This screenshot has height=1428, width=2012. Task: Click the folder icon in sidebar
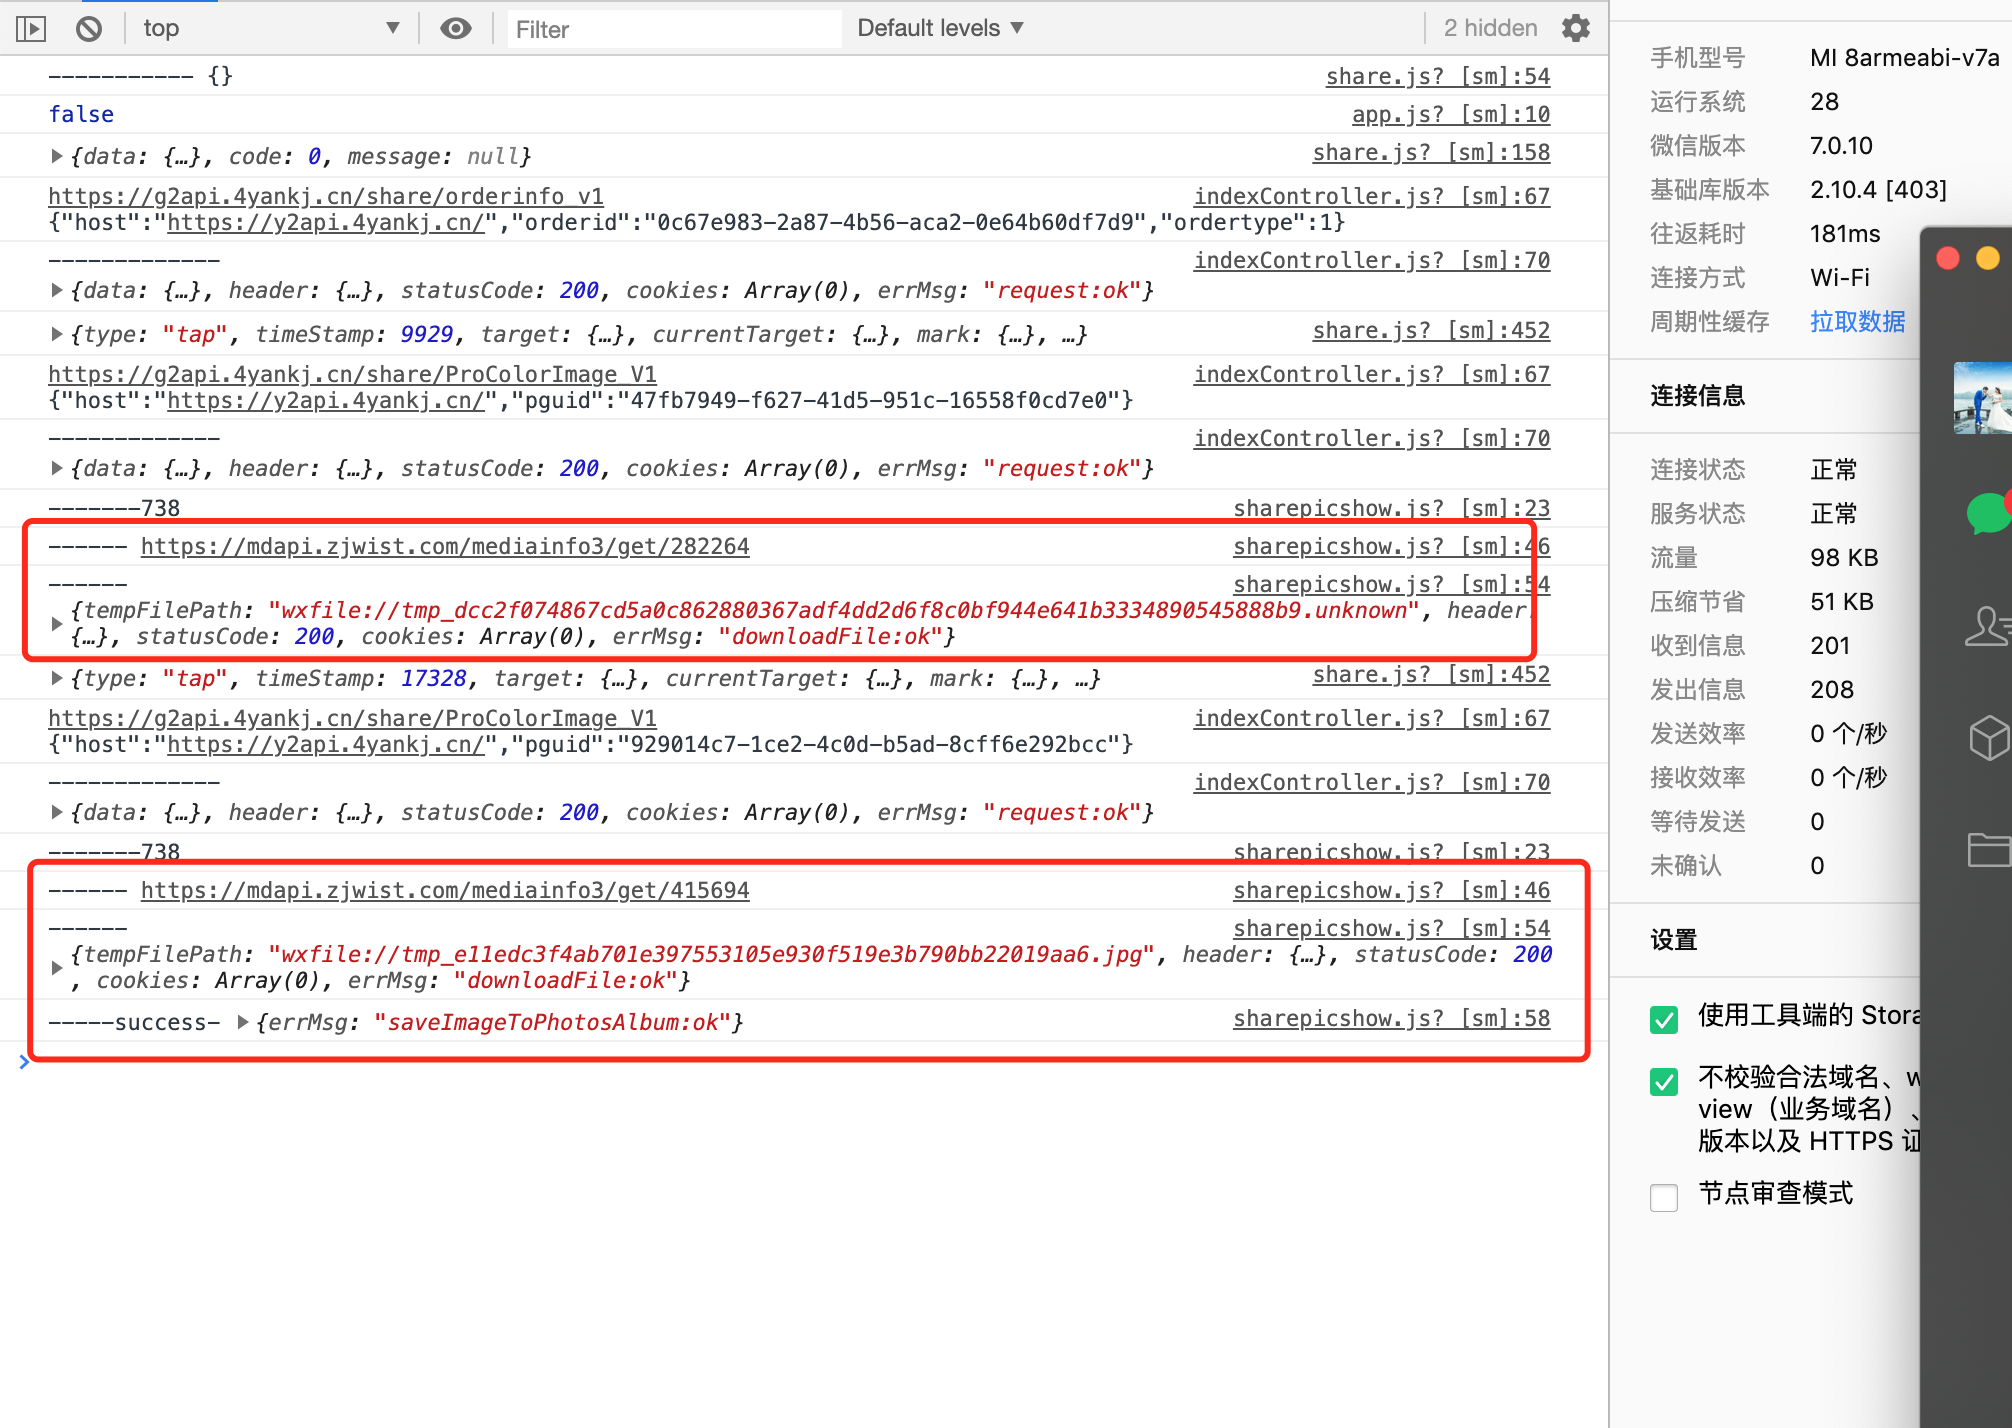coord(1988,850)
